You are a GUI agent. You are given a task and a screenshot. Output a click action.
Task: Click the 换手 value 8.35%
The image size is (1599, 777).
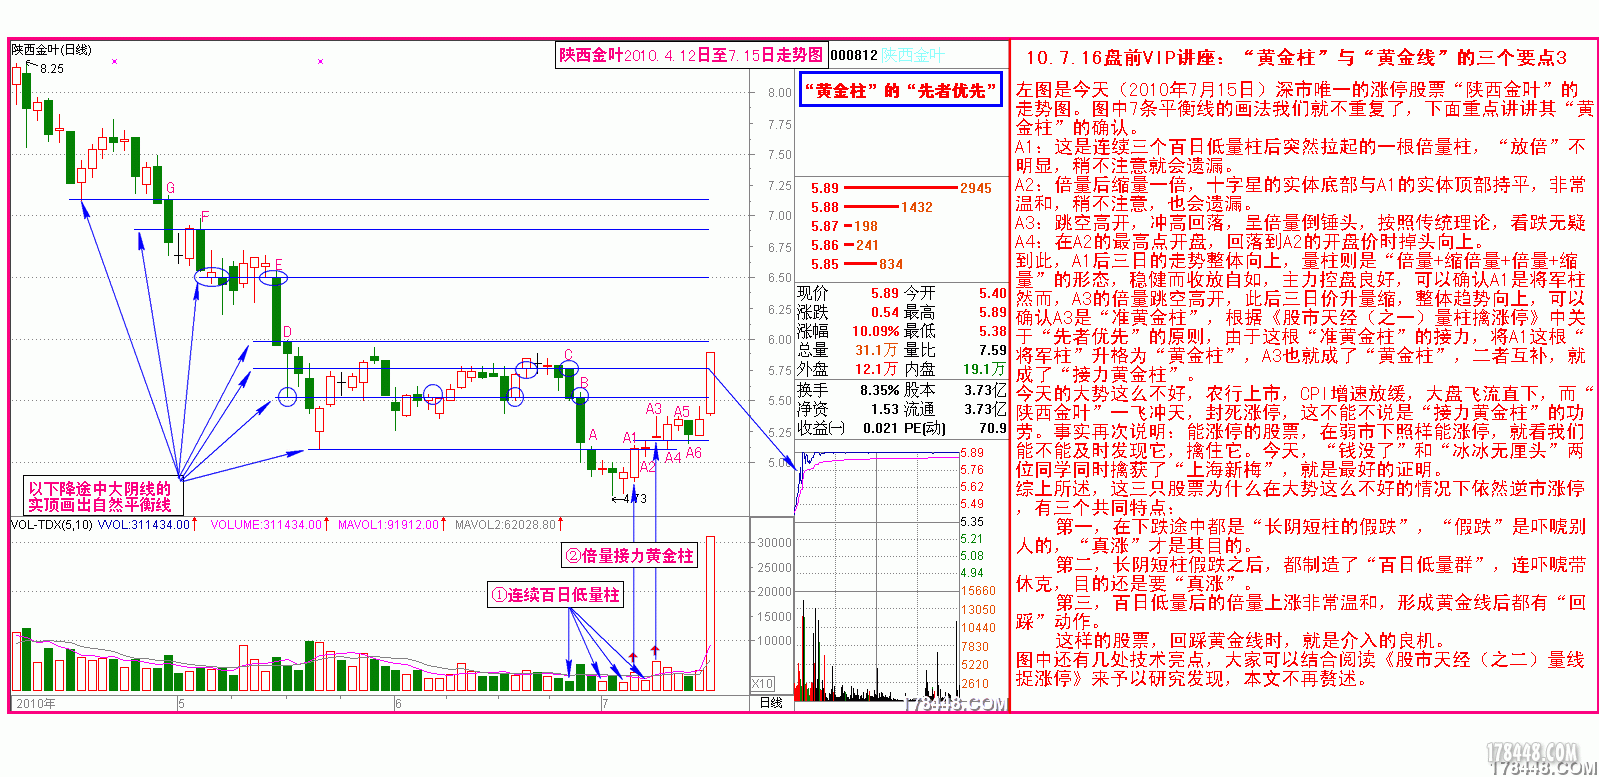click(x=879, y=390)
